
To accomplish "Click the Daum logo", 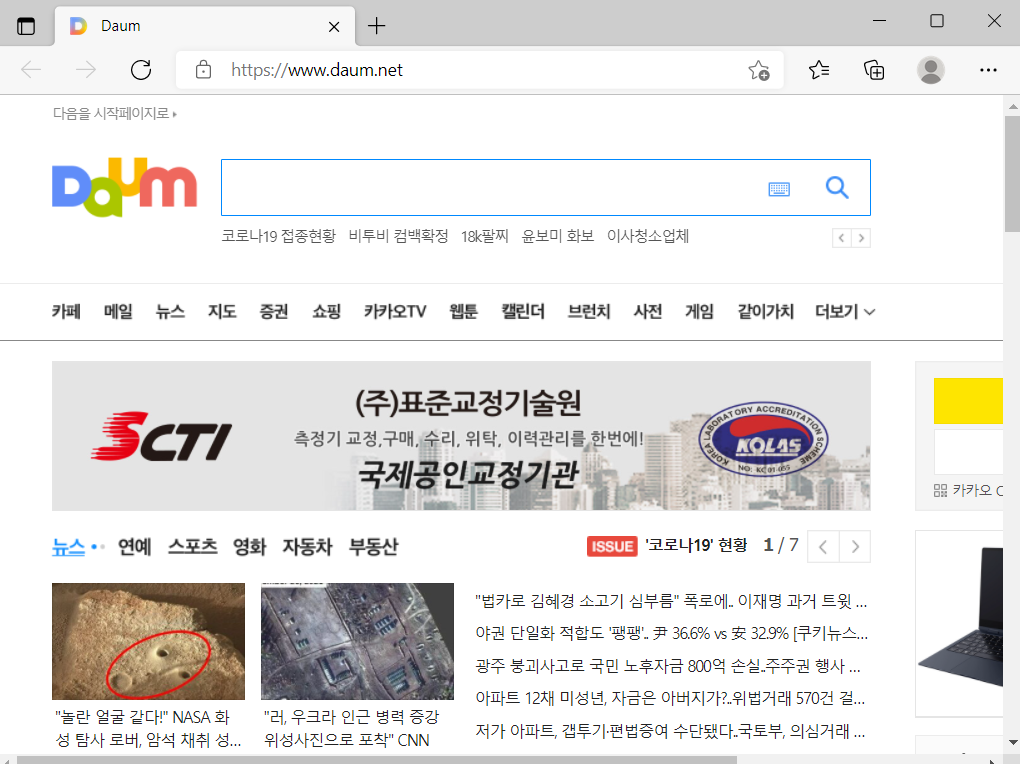I will tap(124, 187).
